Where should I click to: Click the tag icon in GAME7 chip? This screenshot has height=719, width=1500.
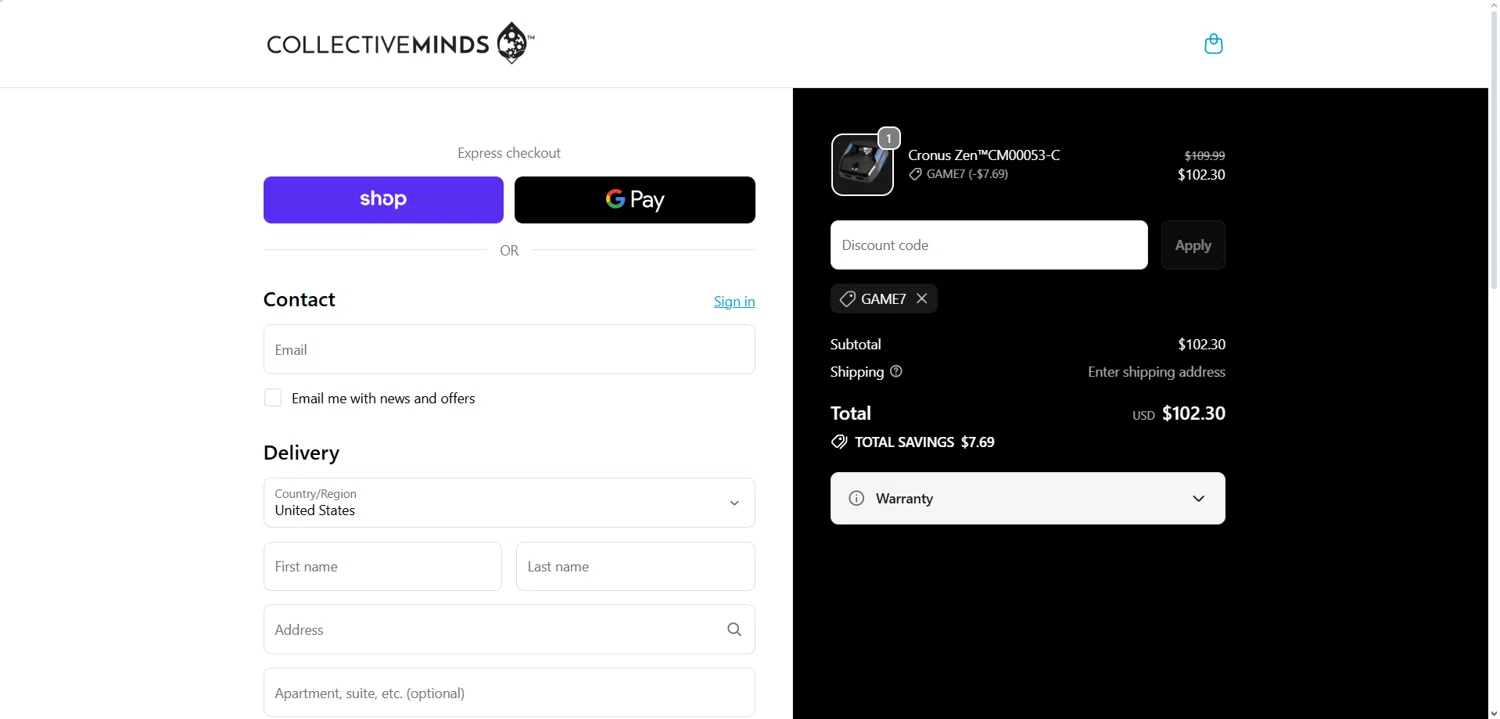847,299
